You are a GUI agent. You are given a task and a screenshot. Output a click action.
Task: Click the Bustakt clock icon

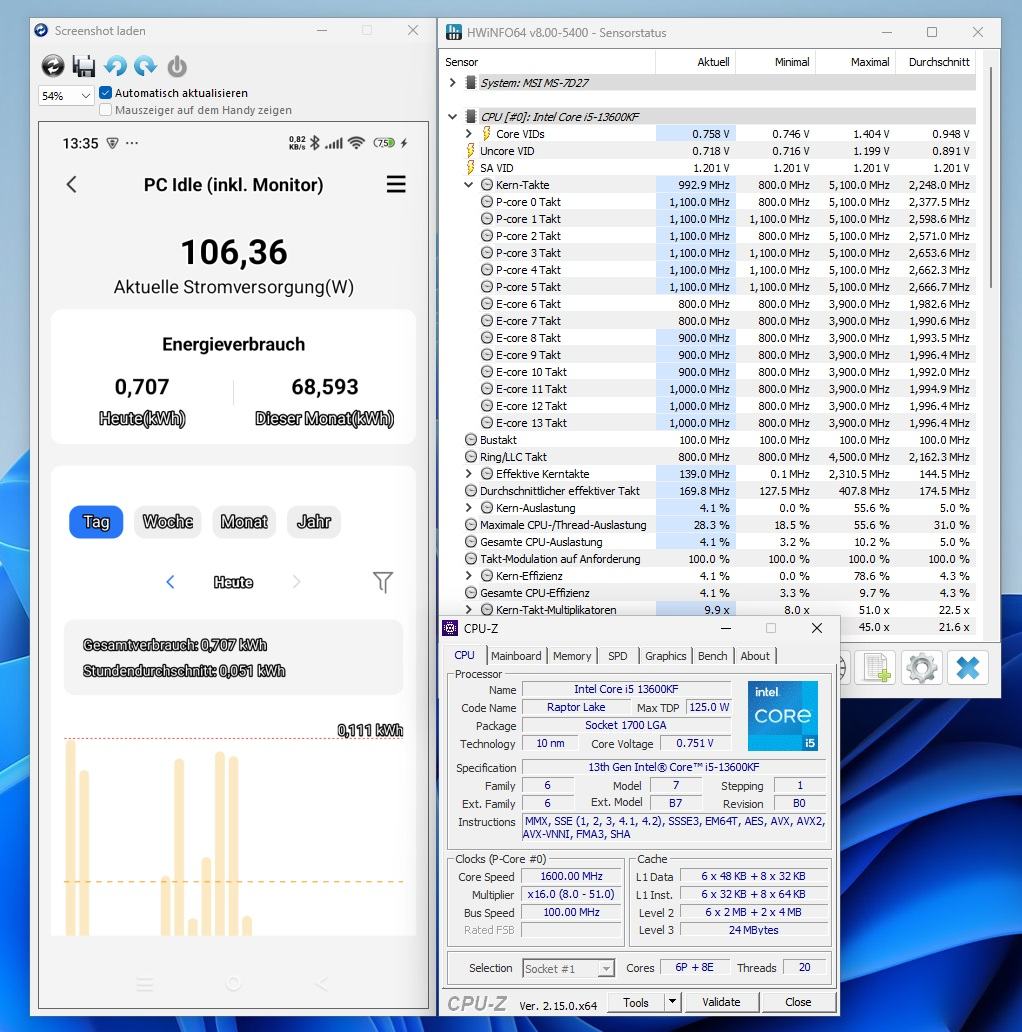pyautogui.click(x=471, y=440)
